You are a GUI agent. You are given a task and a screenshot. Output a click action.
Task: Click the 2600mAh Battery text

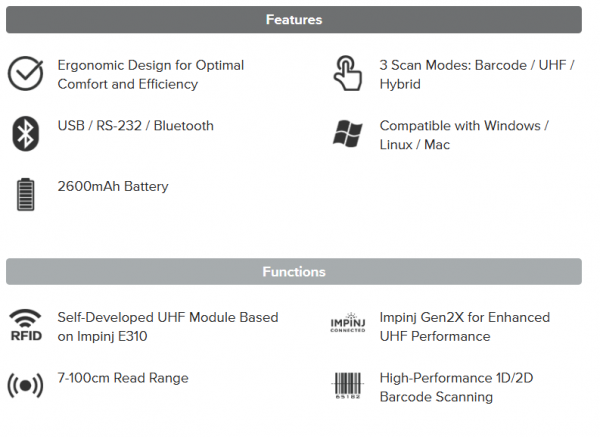coord(113,187)
